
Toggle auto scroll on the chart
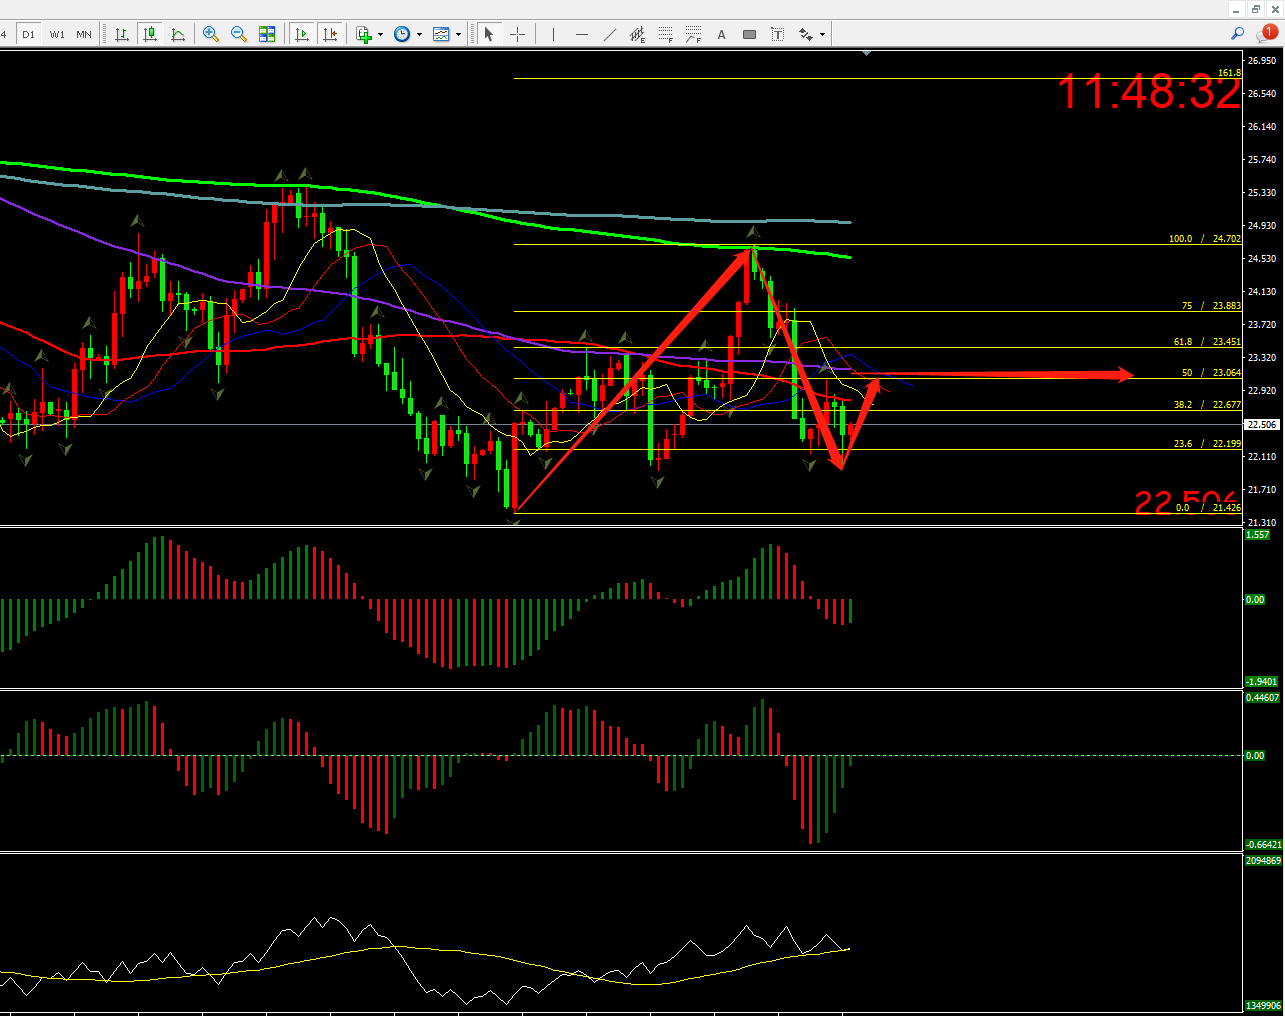[x=302, y=34]
